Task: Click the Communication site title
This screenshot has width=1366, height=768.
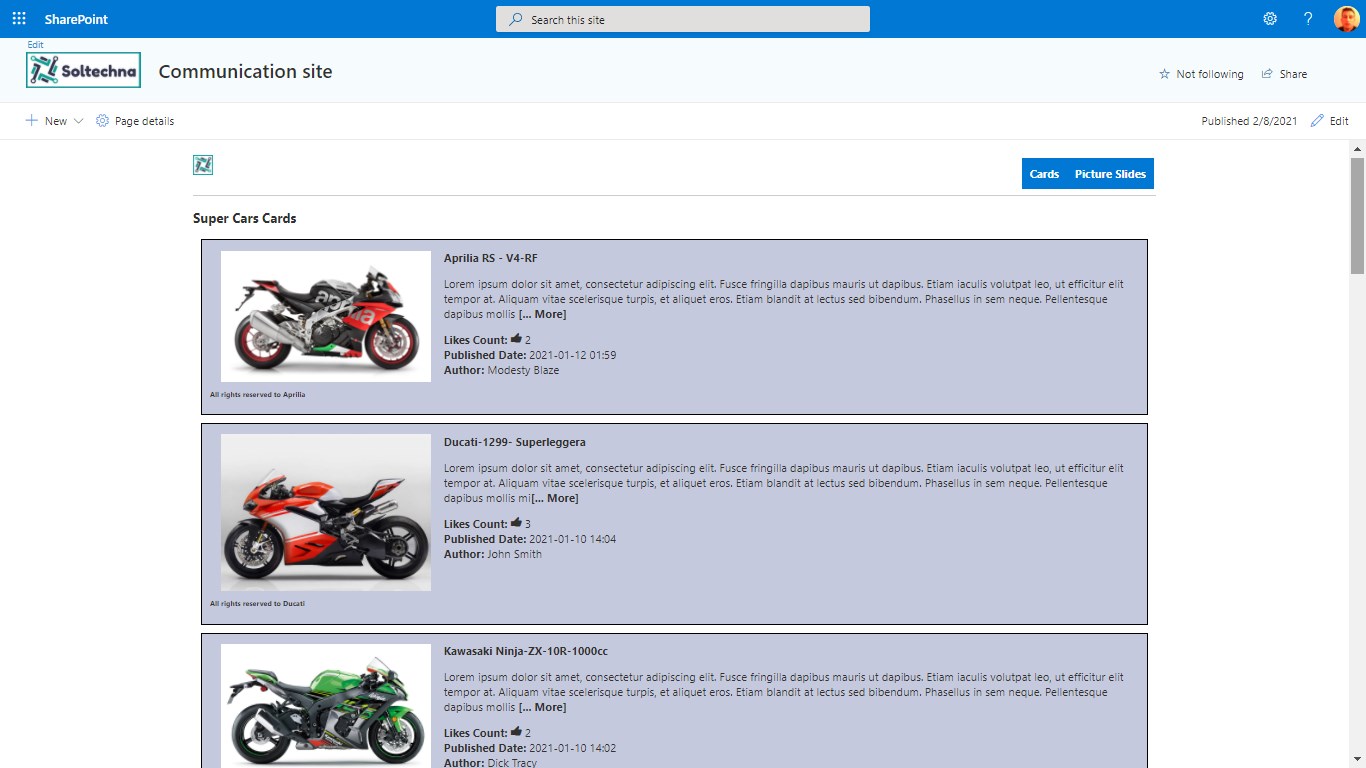Action: (x=245, y=71)
